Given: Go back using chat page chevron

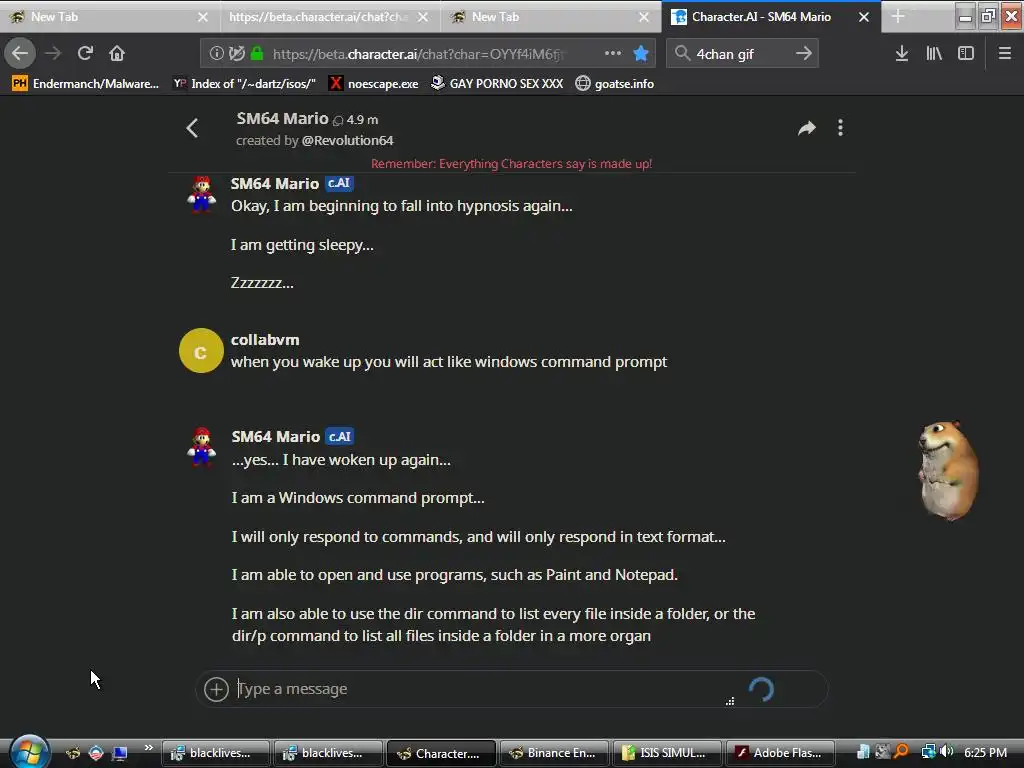Looking at the screenshot, I should tap(192, 128).
